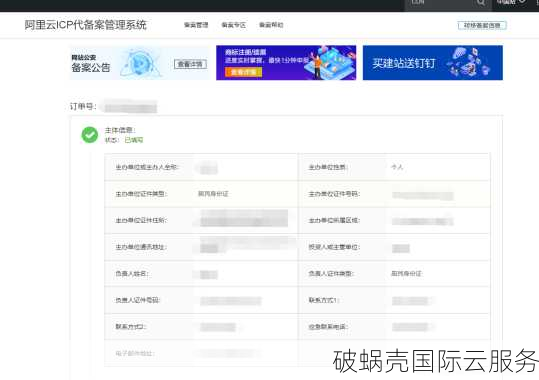This screenshot has width=539, height=380.
Task: Click the 主办单位证件住所 label
Action: [x=141, y=220]
